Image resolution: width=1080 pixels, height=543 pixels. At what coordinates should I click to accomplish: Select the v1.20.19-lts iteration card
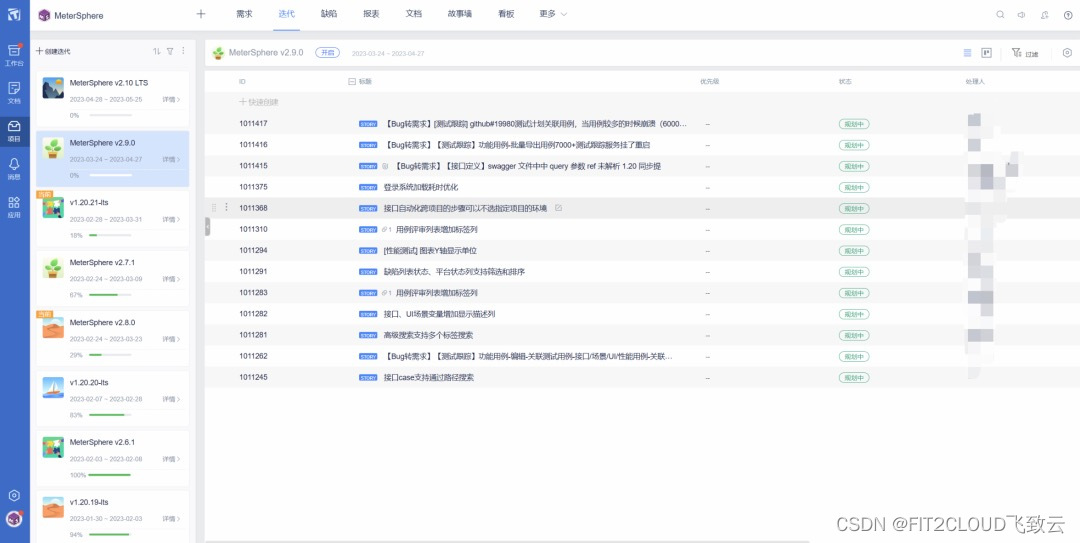tap(112, 515)
